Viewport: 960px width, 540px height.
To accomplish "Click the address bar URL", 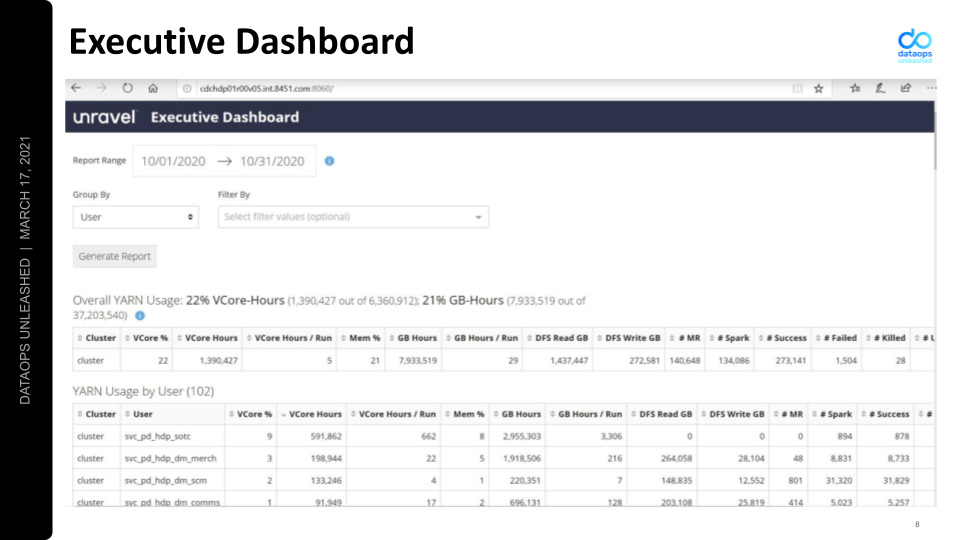I will pos(266,89).
